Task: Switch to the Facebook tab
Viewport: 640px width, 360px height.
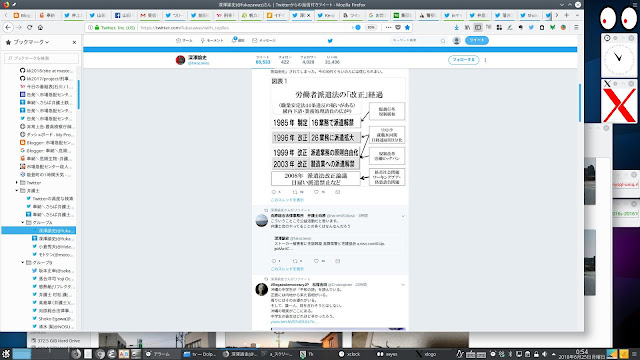Action: coord(124,15)
